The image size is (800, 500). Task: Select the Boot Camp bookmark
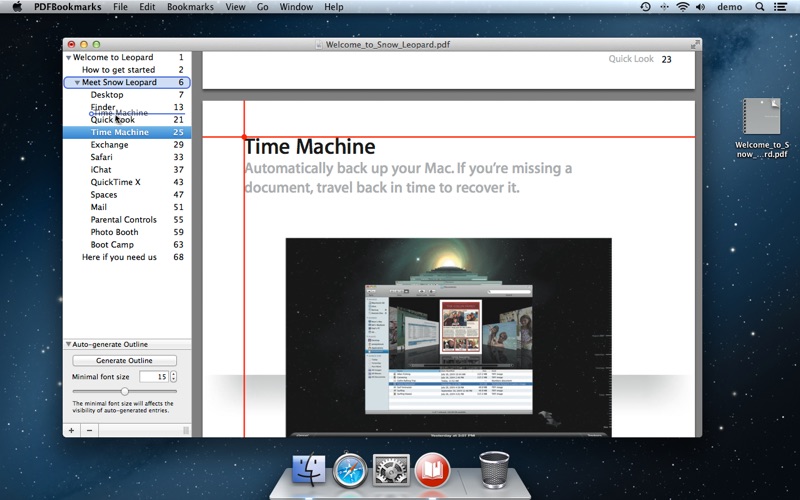point(127,245)
